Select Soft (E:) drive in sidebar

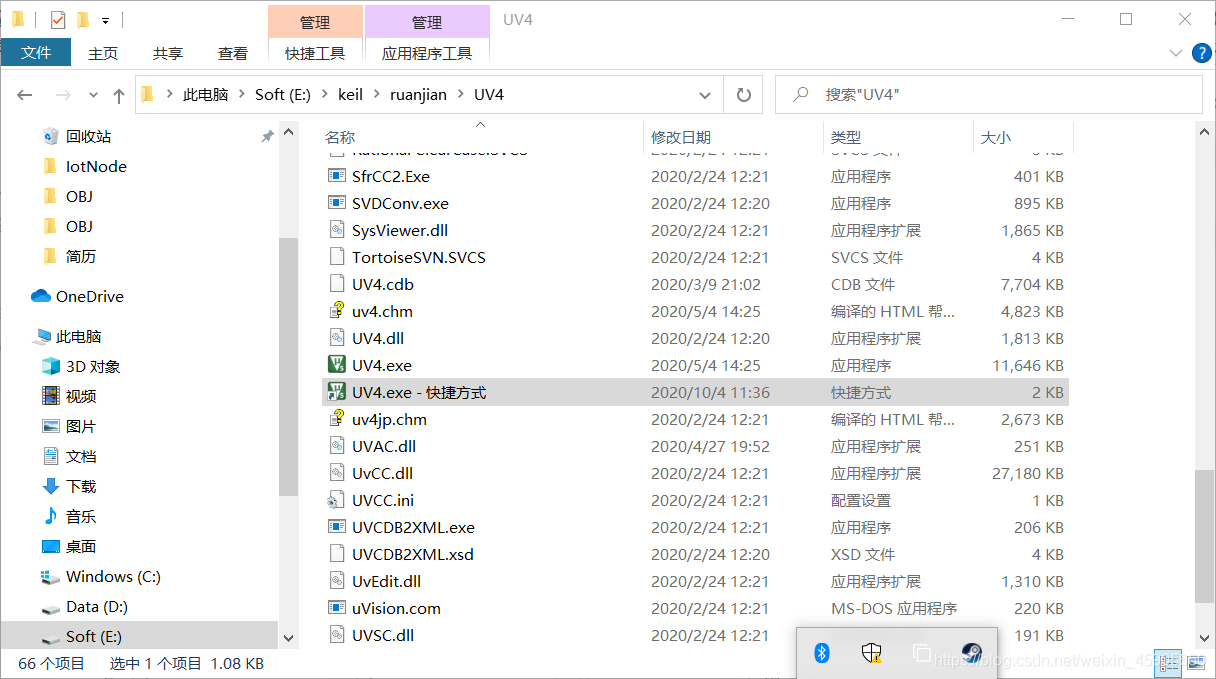[x=95, y=636]
